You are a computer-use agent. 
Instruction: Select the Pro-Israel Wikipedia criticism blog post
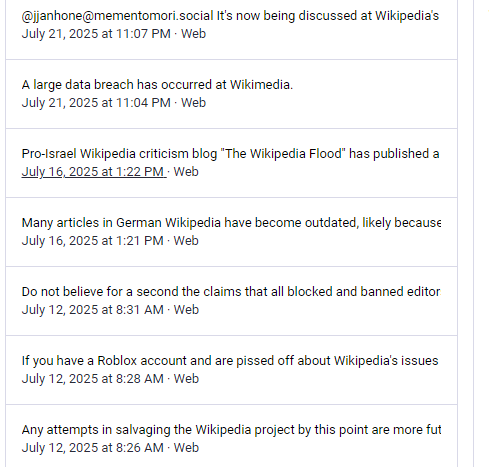[x=230, y=154]
